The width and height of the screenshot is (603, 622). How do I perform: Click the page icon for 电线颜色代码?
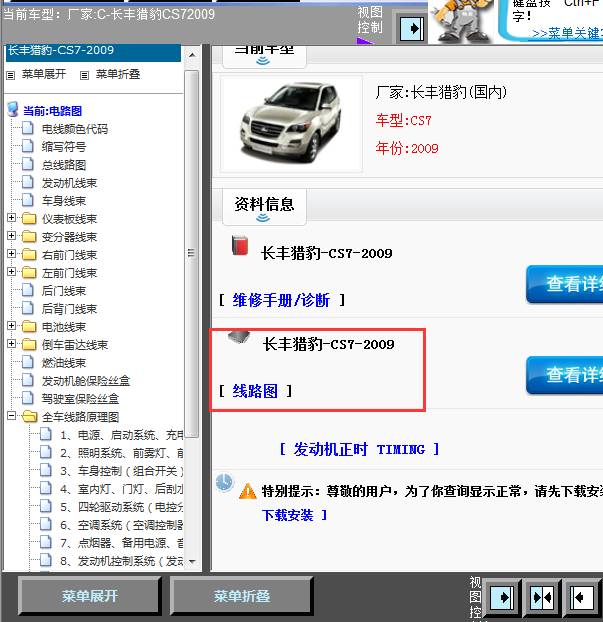[28, 128]
